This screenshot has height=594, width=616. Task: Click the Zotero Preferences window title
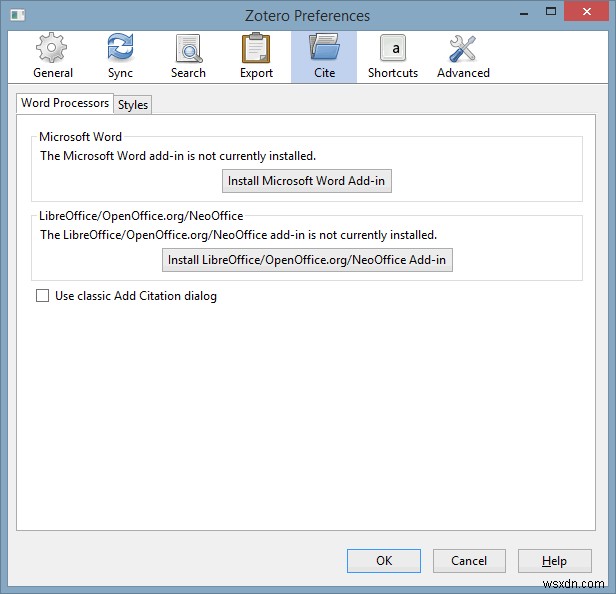pos(307,16)
